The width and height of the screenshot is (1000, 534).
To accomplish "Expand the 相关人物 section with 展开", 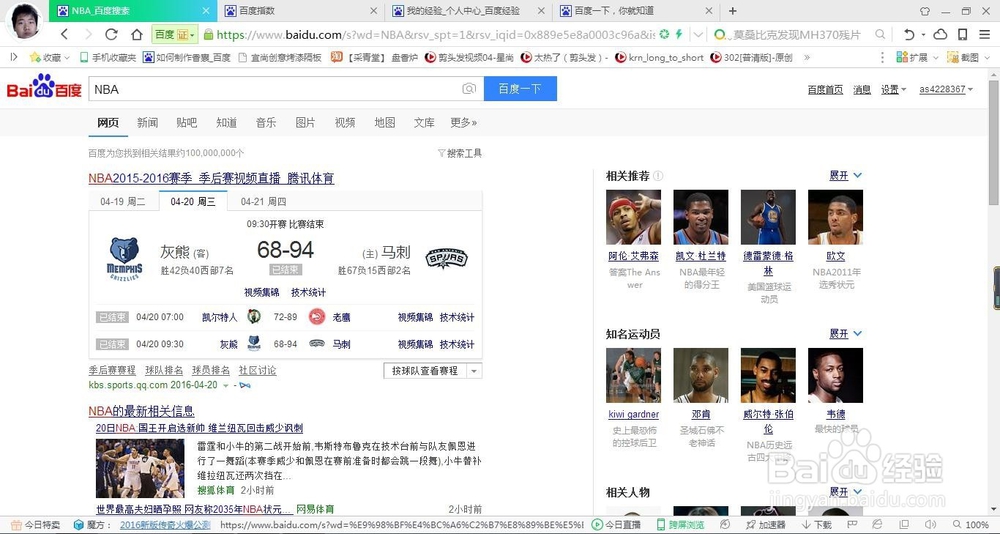I will coord(845,492).
